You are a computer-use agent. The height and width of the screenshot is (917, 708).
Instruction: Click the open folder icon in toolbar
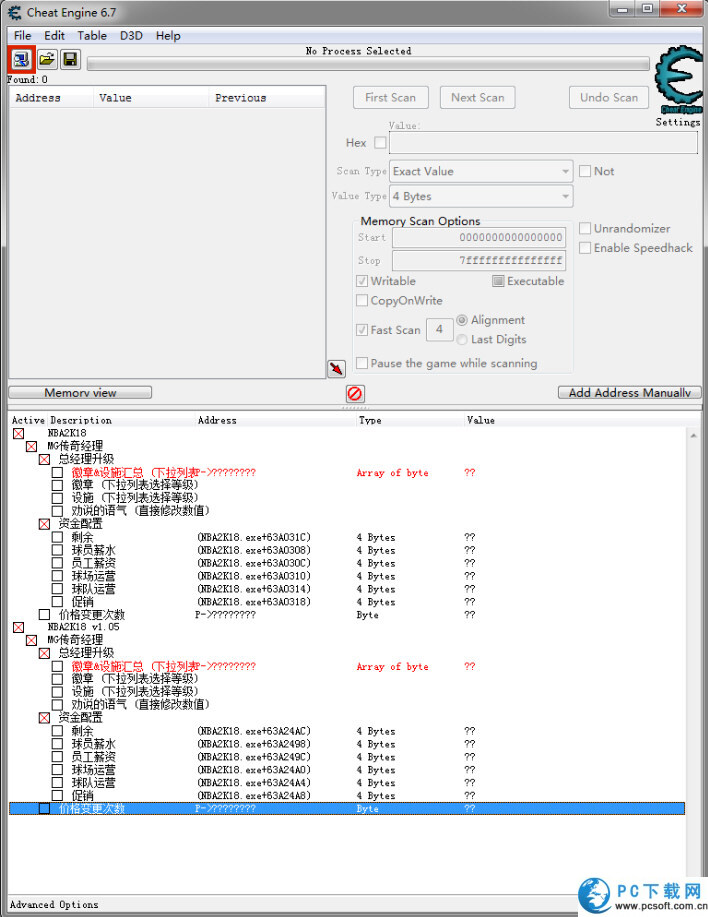(x=47, y=59)
